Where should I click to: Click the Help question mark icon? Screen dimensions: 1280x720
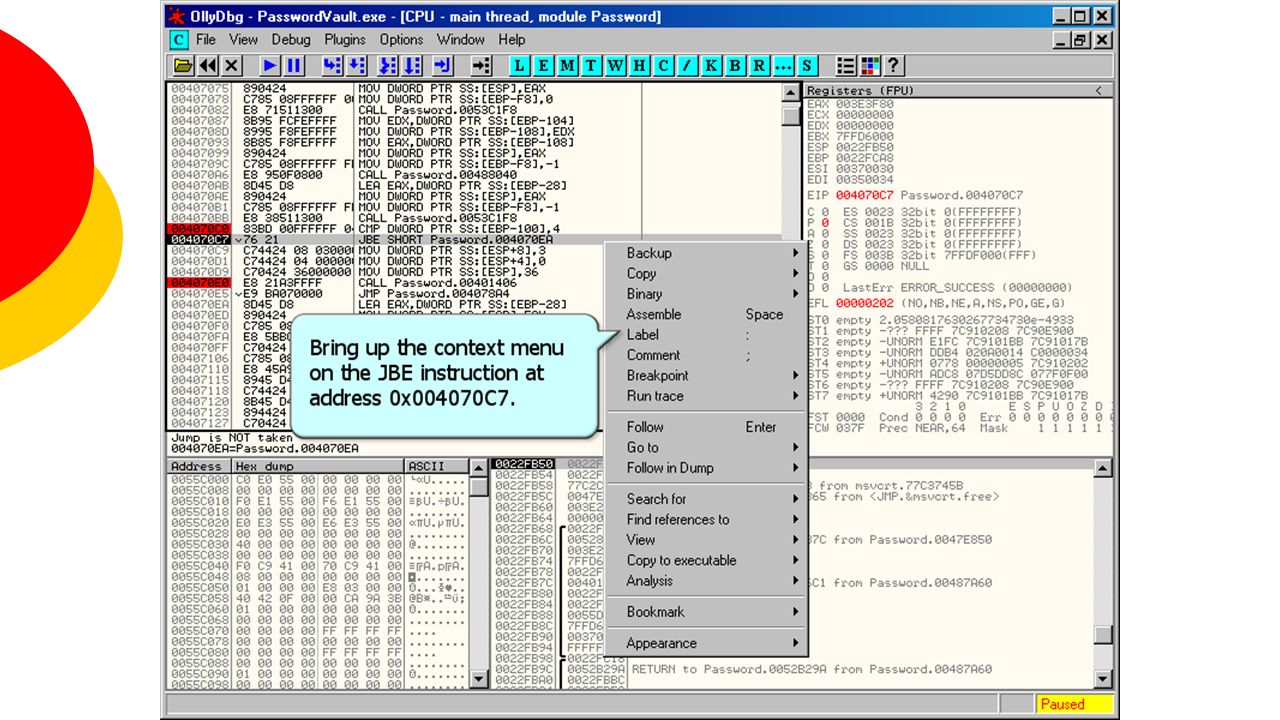tap(893, 66)
